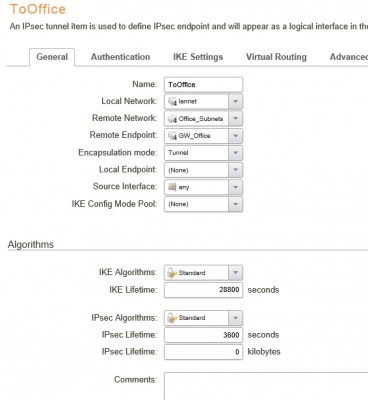
Task: Click the Source Interface any icon
Action: point(172,187)
